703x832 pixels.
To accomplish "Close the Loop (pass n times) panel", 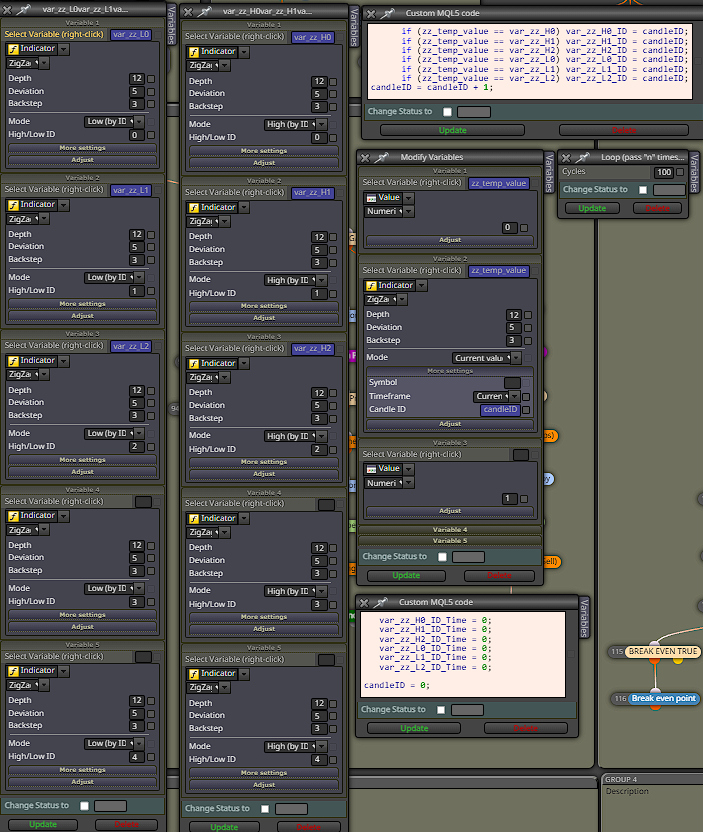I will click(x=566, y=158).
